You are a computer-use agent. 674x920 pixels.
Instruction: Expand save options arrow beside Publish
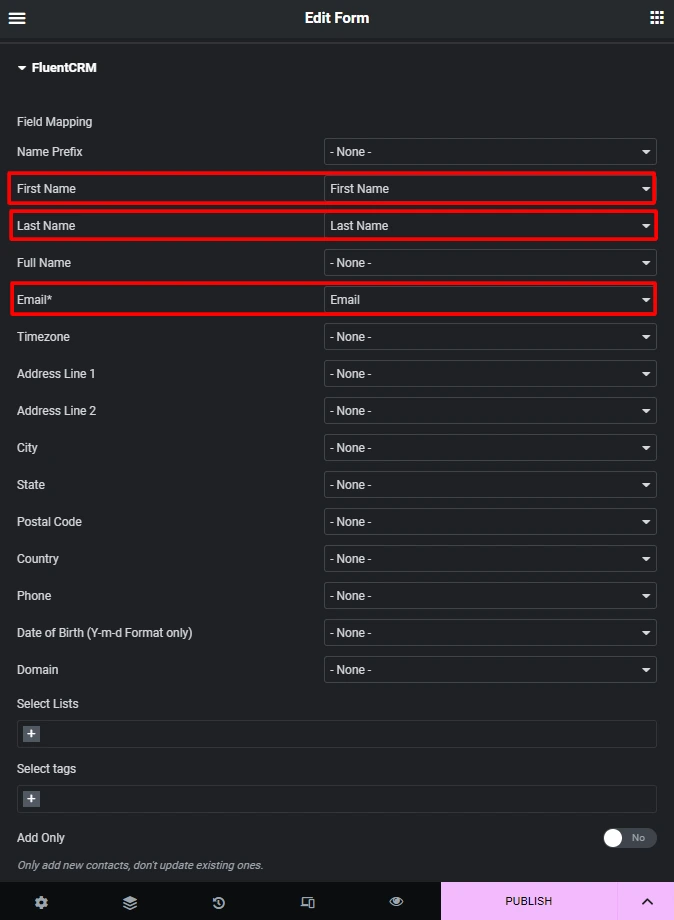[x=646, y=901]
